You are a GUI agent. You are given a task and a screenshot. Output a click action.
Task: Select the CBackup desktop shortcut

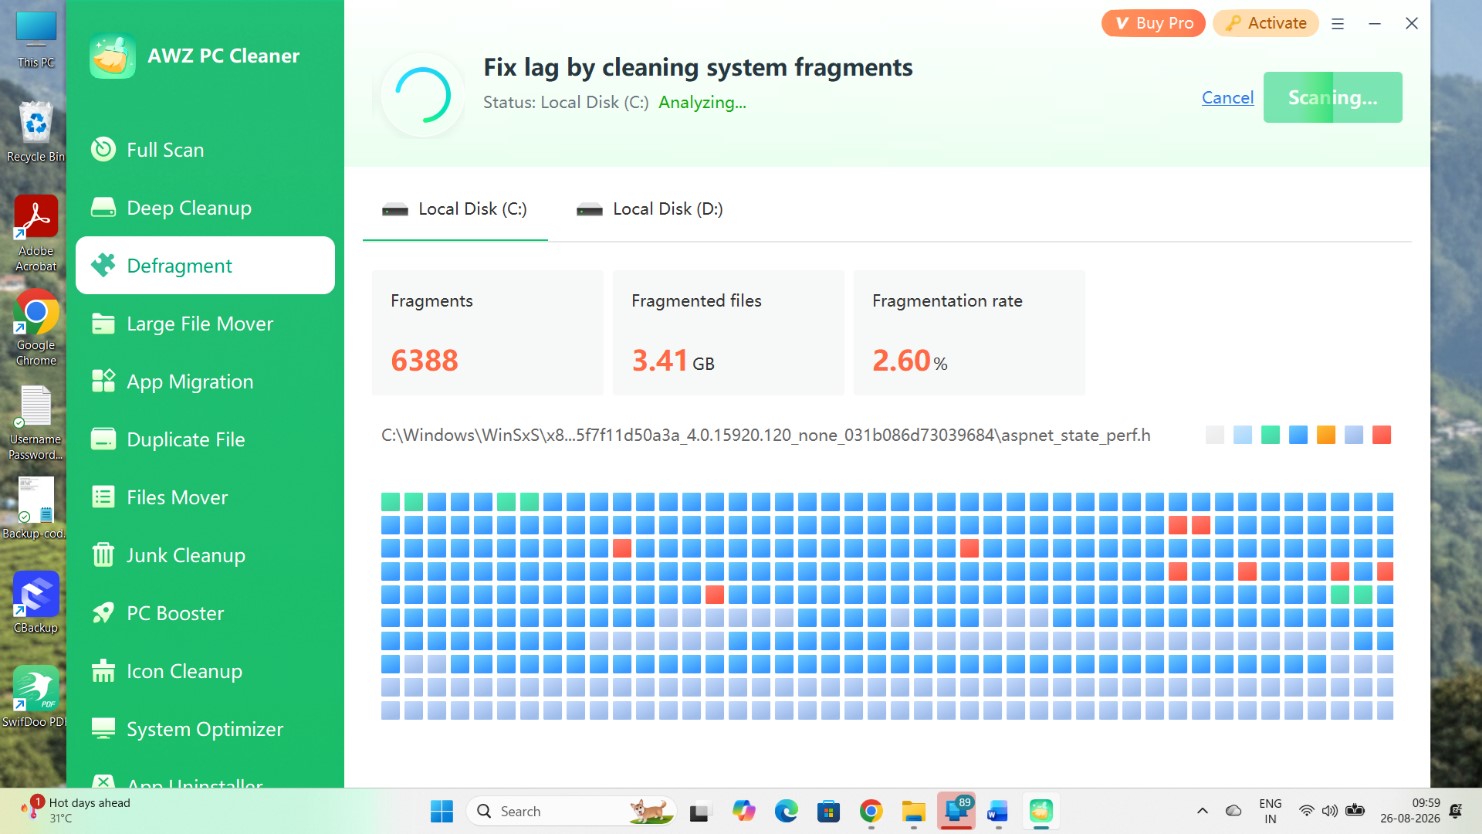35,603
